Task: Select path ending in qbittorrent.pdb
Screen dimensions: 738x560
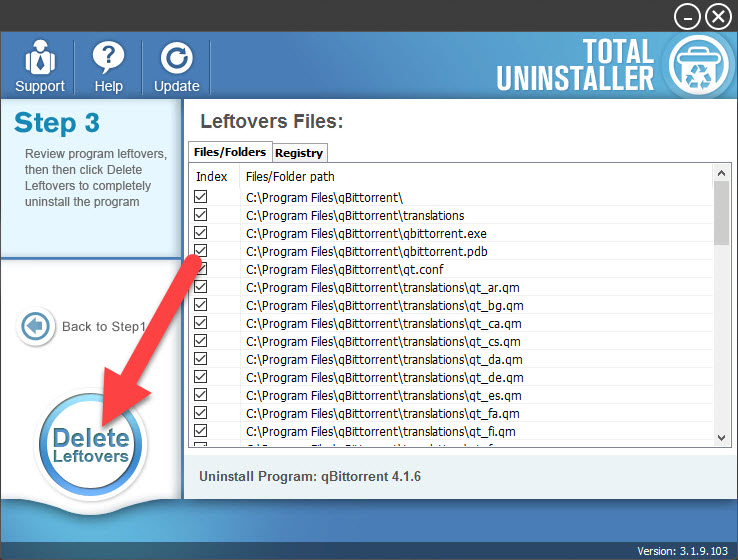Action: click(x=367, y=251)
